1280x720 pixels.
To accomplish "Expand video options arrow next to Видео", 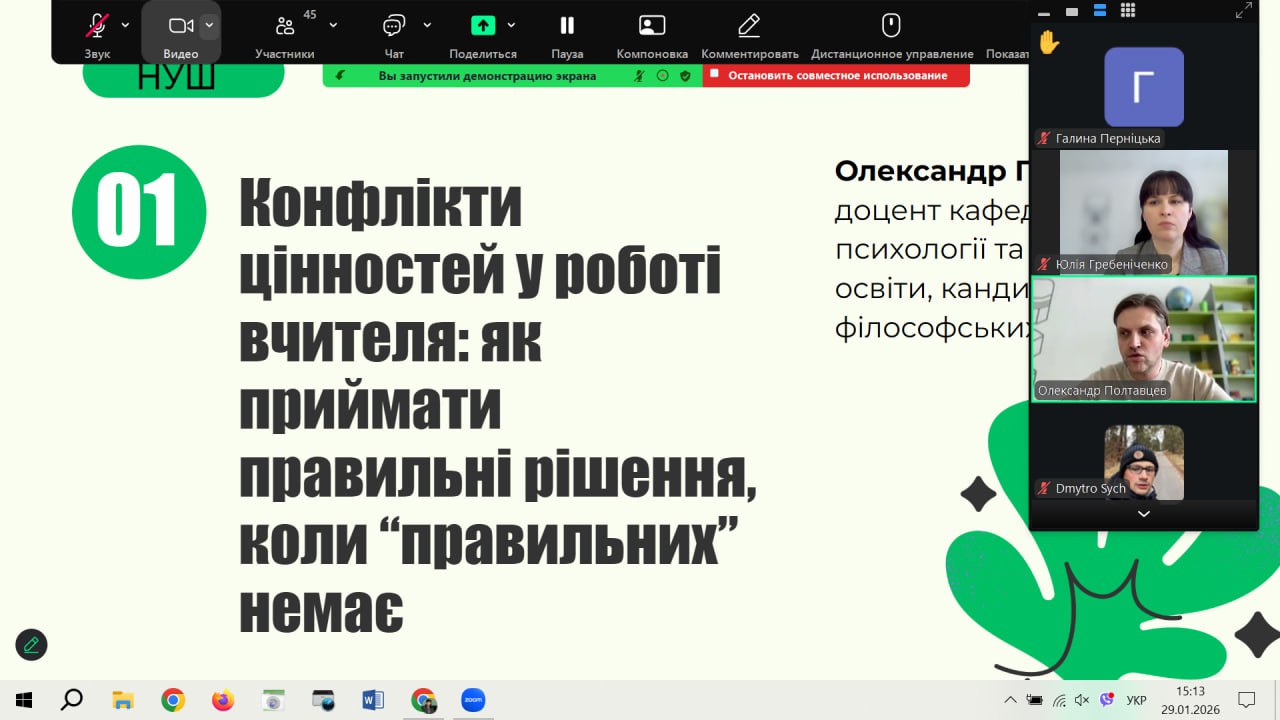I will click(209, 25).
